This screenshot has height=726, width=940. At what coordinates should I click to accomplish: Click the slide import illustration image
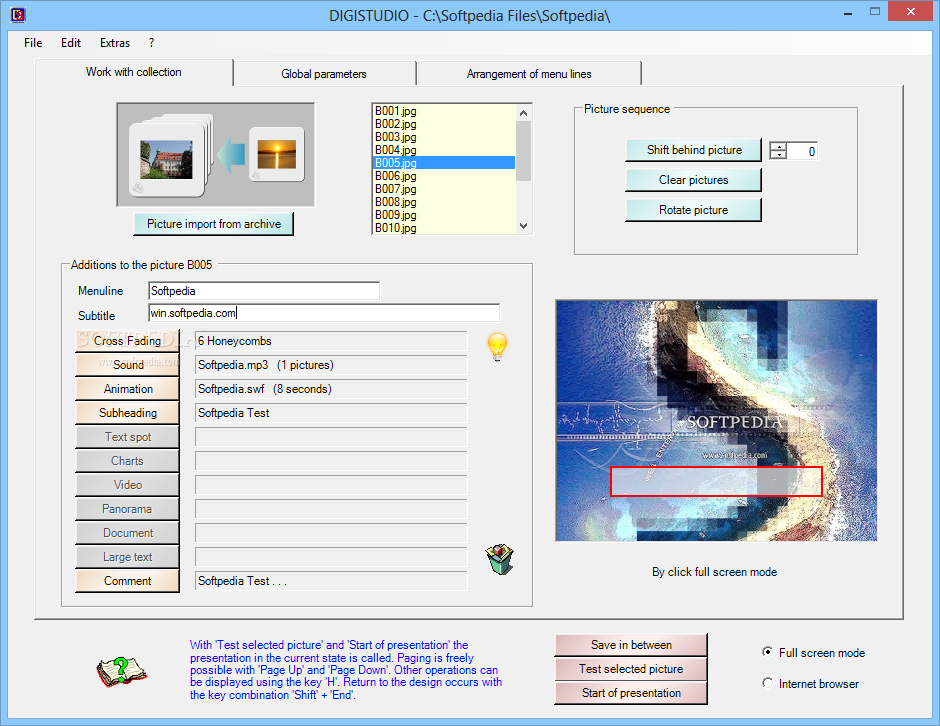click(x=216, y=155)
